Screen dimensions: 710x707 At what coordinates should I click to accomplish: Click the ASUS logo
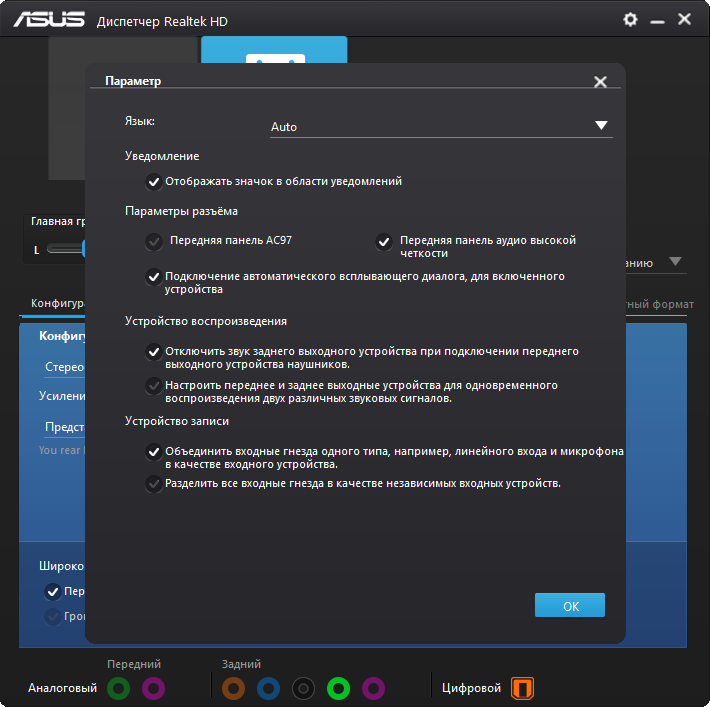pos(49,20)
